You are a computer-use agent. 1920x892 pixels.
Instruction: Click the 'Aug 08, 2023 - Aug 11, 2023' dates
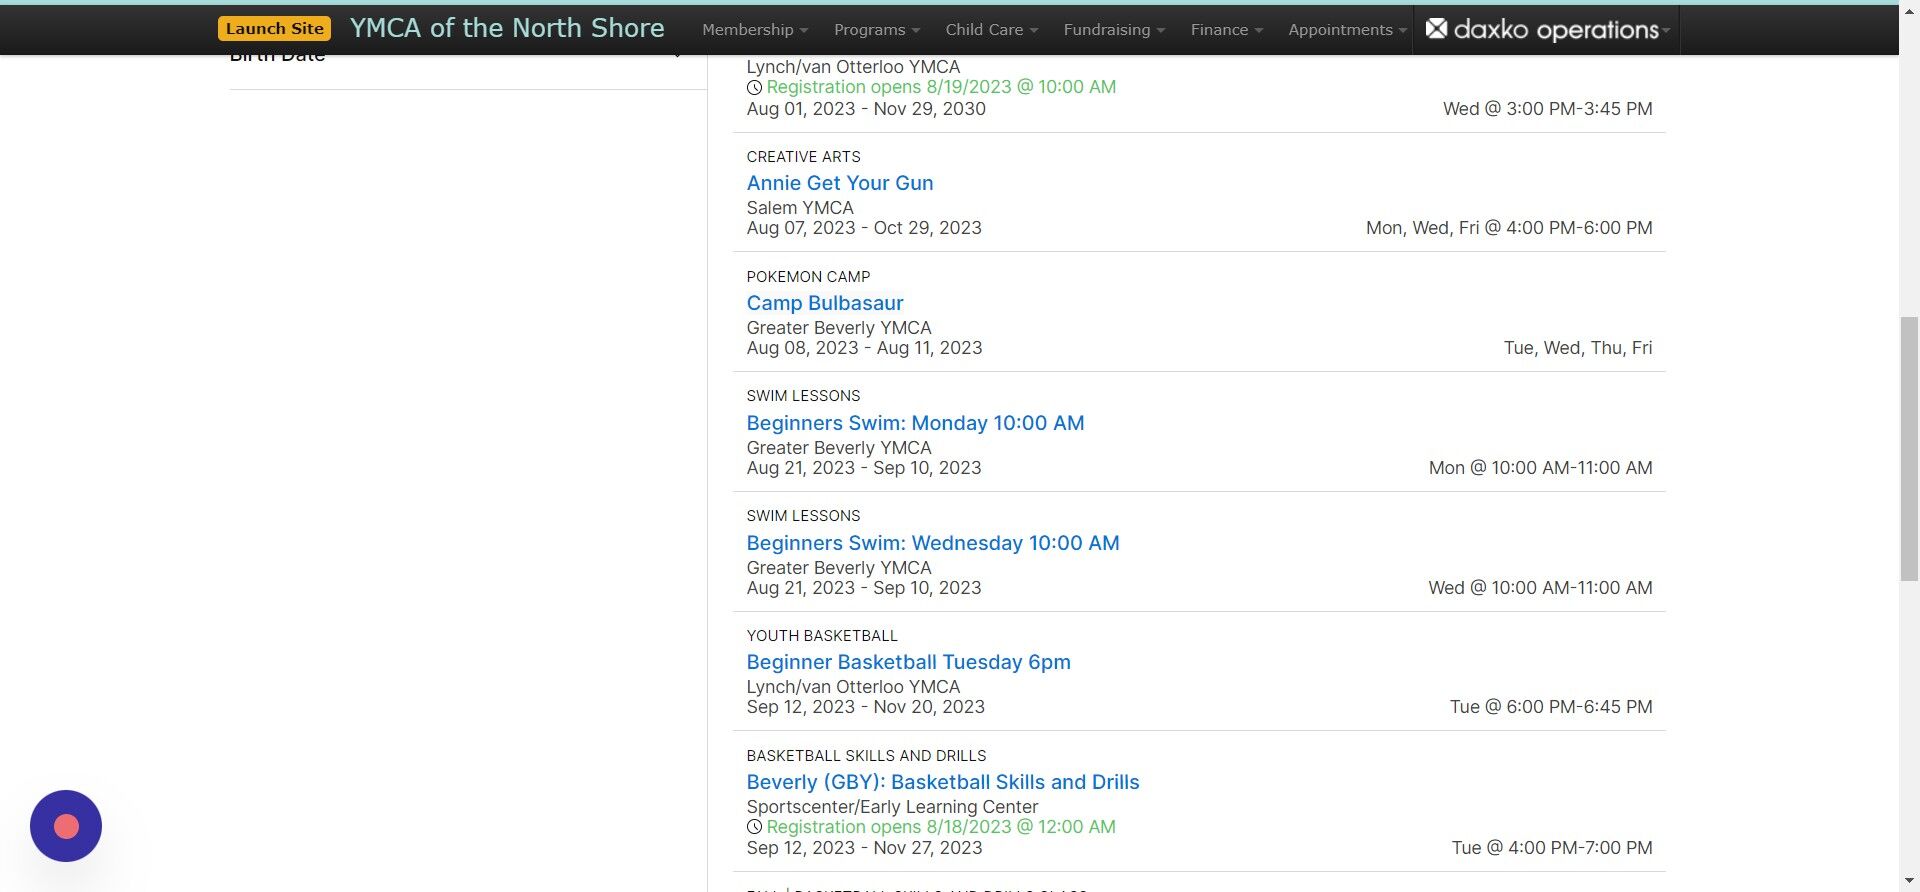tap(864, 348)
